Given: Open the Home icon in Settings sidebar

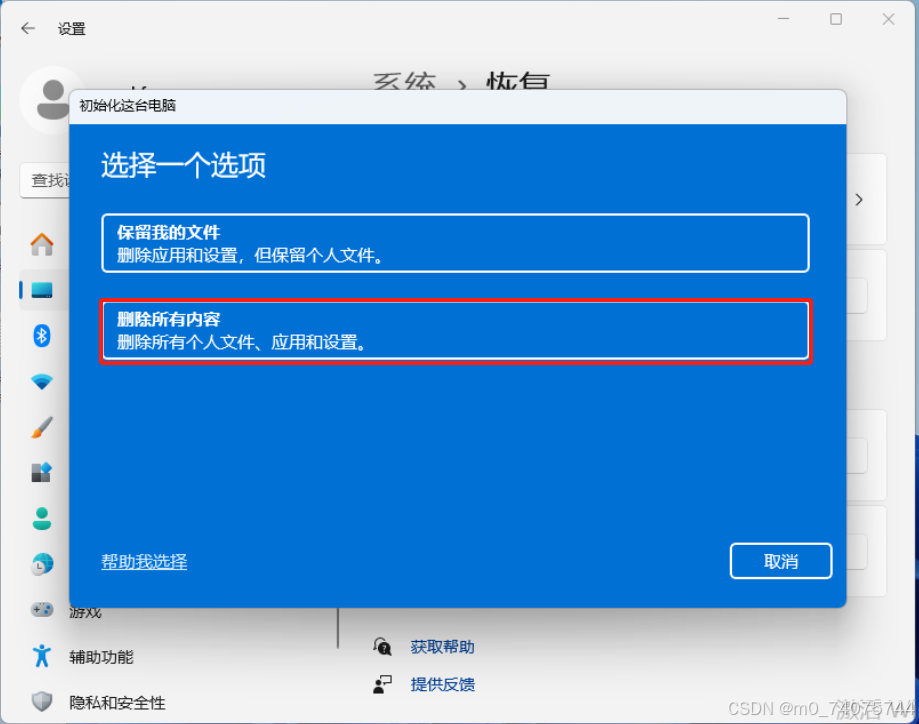Looking at the screenshot, I should (42, 244).
